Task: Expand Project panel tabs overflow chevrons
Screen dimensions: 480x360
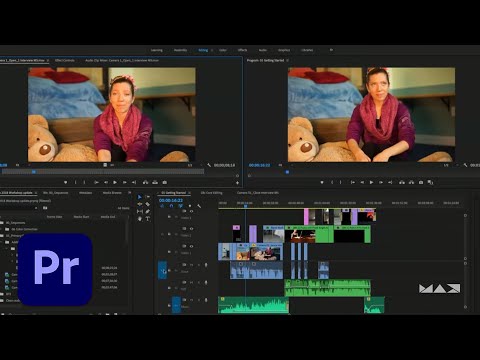Action: (130, 193)
